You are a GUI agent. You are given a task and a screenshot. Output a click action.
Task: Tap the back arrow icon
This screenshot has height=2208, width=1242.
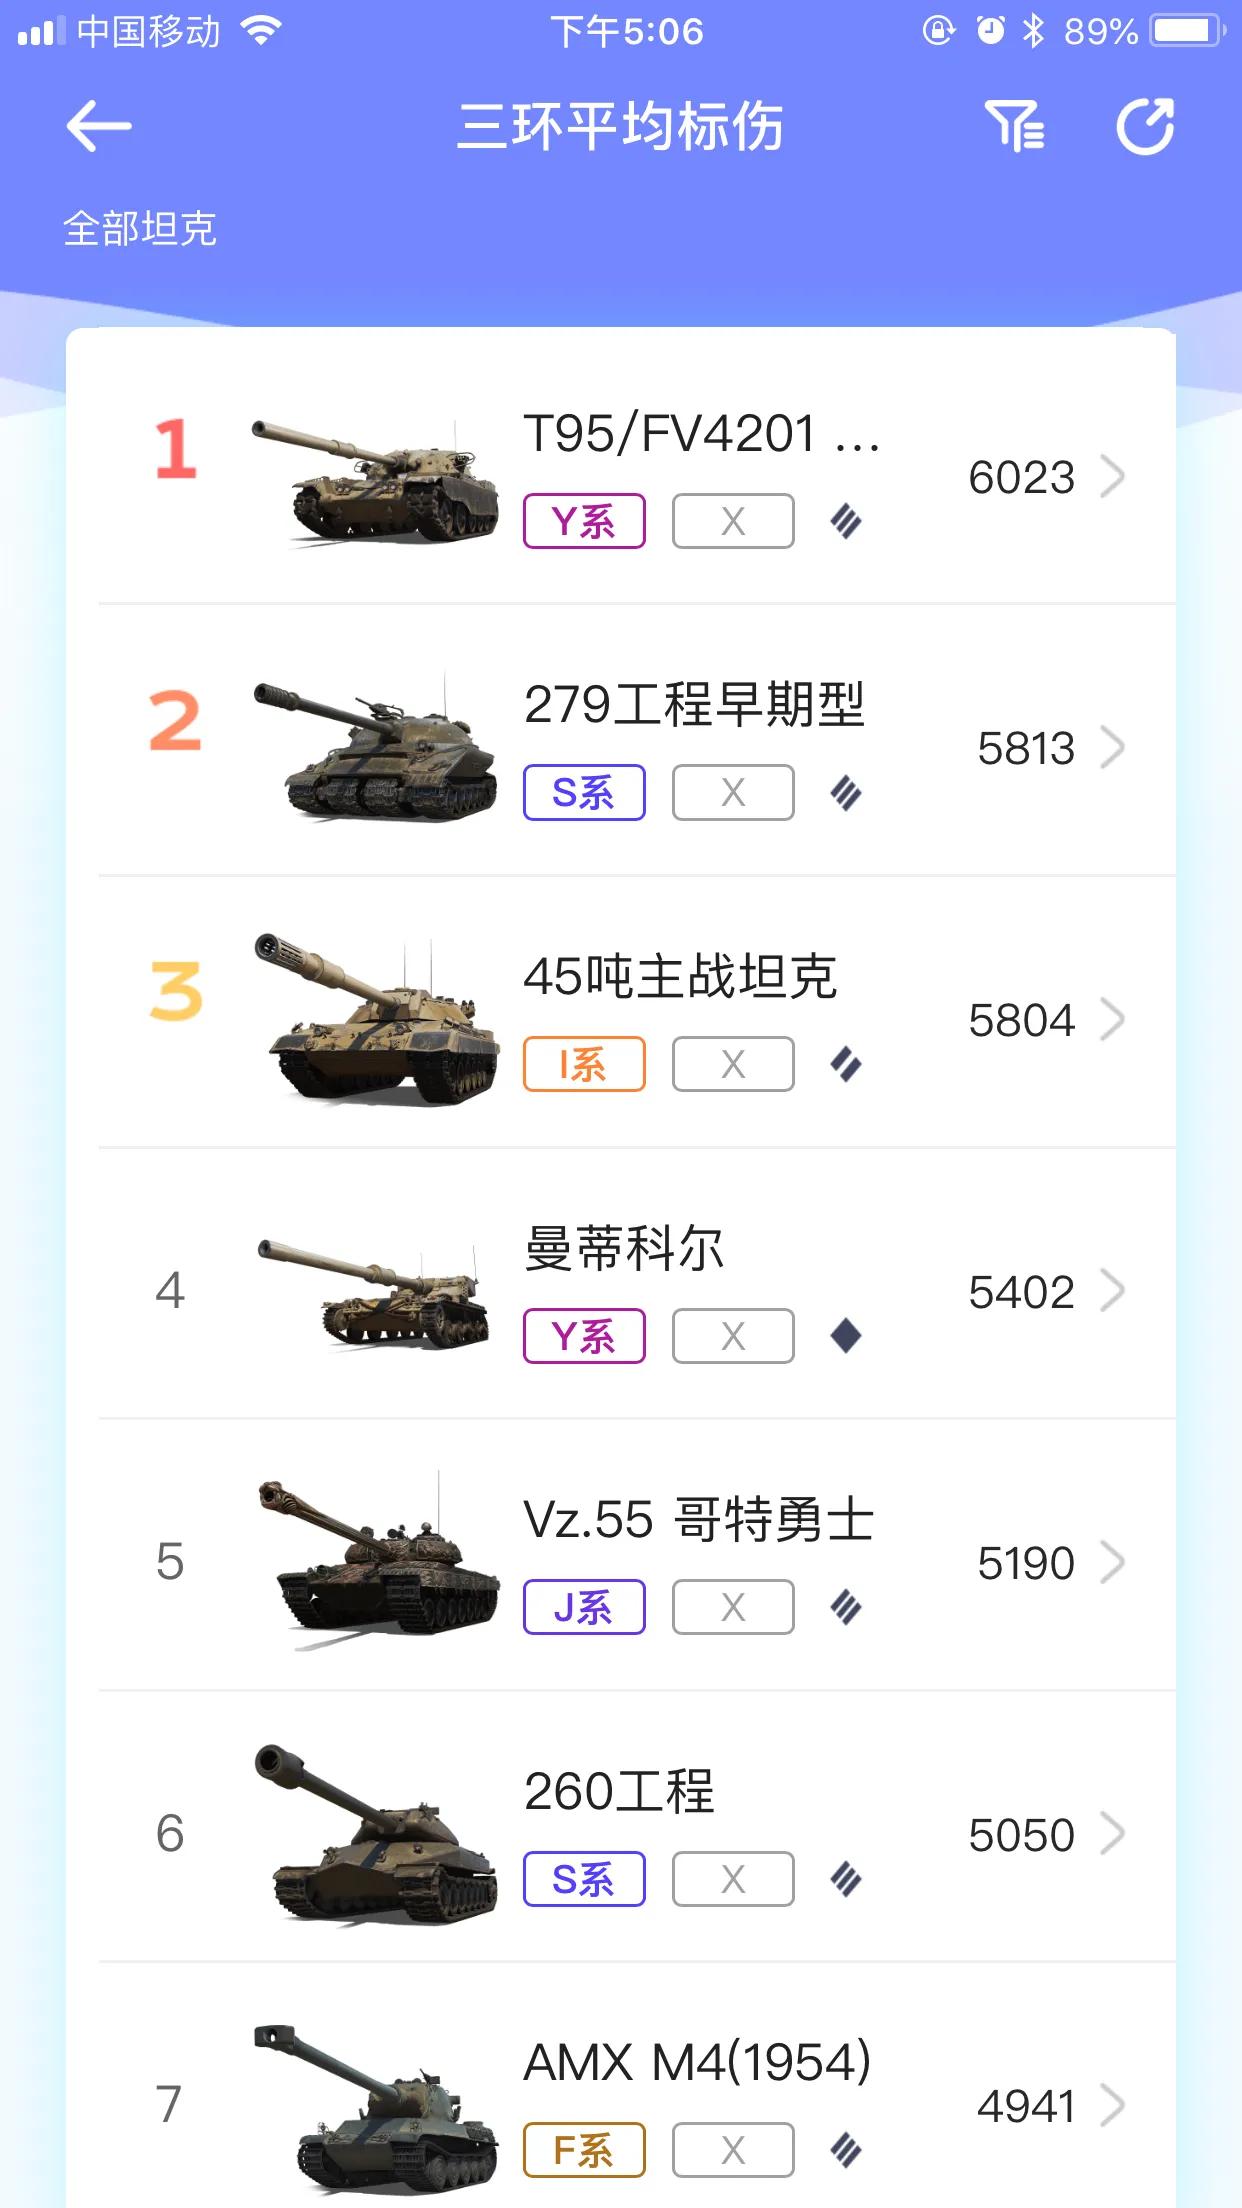tap(98, 126)
